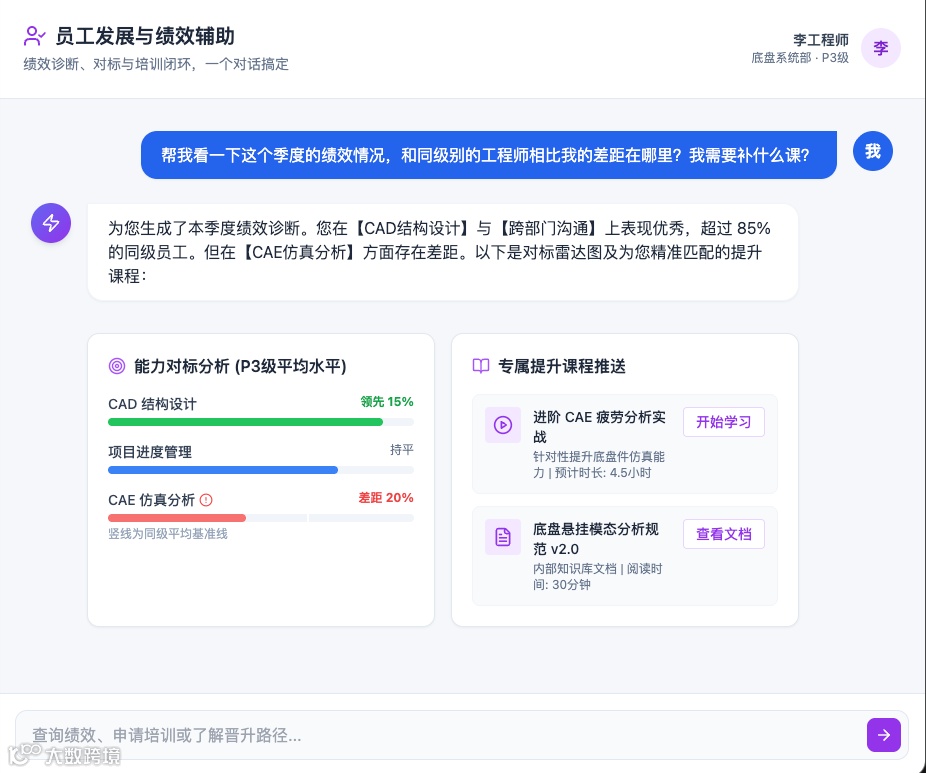Click the document icon of 底盘悬挂模态分析规范
The image size is (926, 773).
503,537
